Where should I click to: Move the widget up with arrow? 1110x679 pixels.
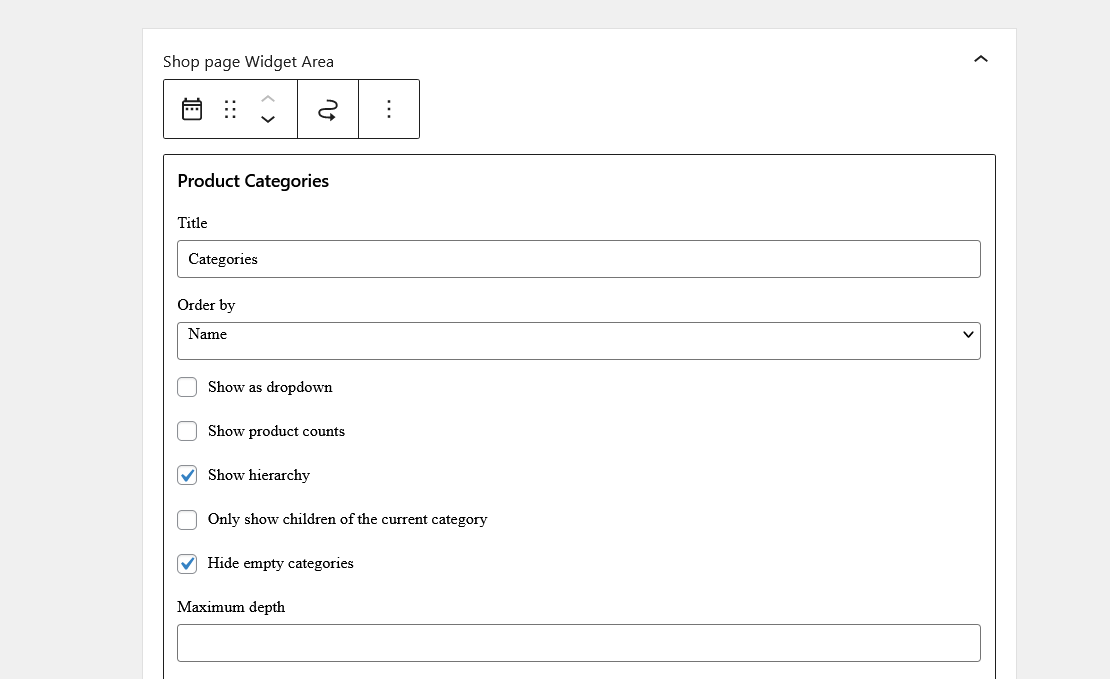click(268, 98)
